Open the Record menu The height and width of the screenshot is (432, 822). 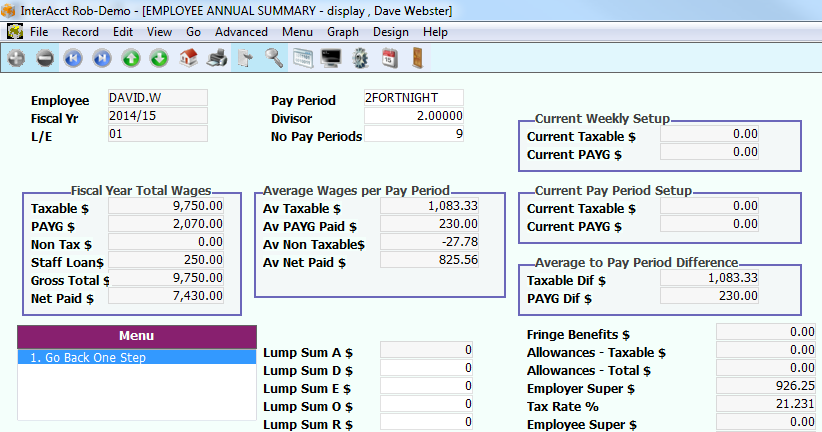[x=80, y=32]
